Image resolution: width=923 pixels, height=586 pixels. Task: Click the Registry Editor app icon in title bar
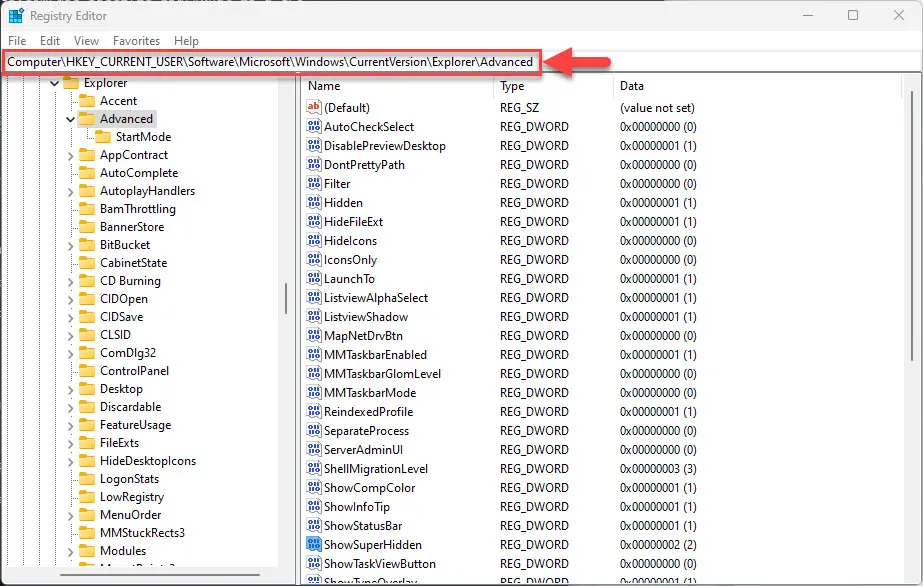pyautogui.click(x=16, y=16)
